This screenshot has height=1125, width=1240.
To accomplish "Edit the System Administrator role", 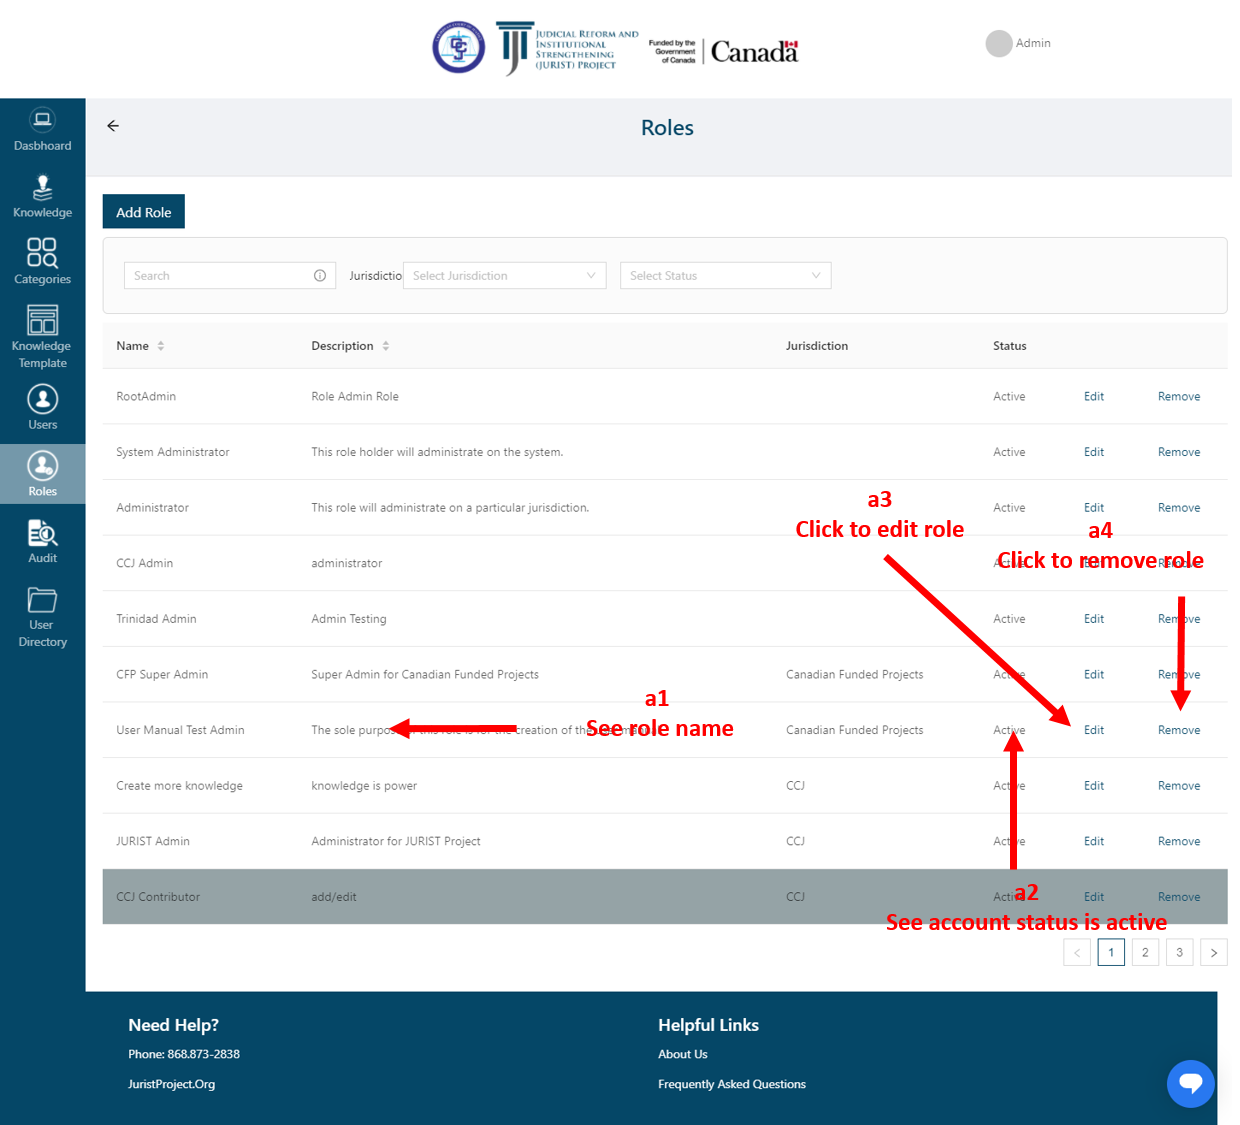I will pos(1094,452).
